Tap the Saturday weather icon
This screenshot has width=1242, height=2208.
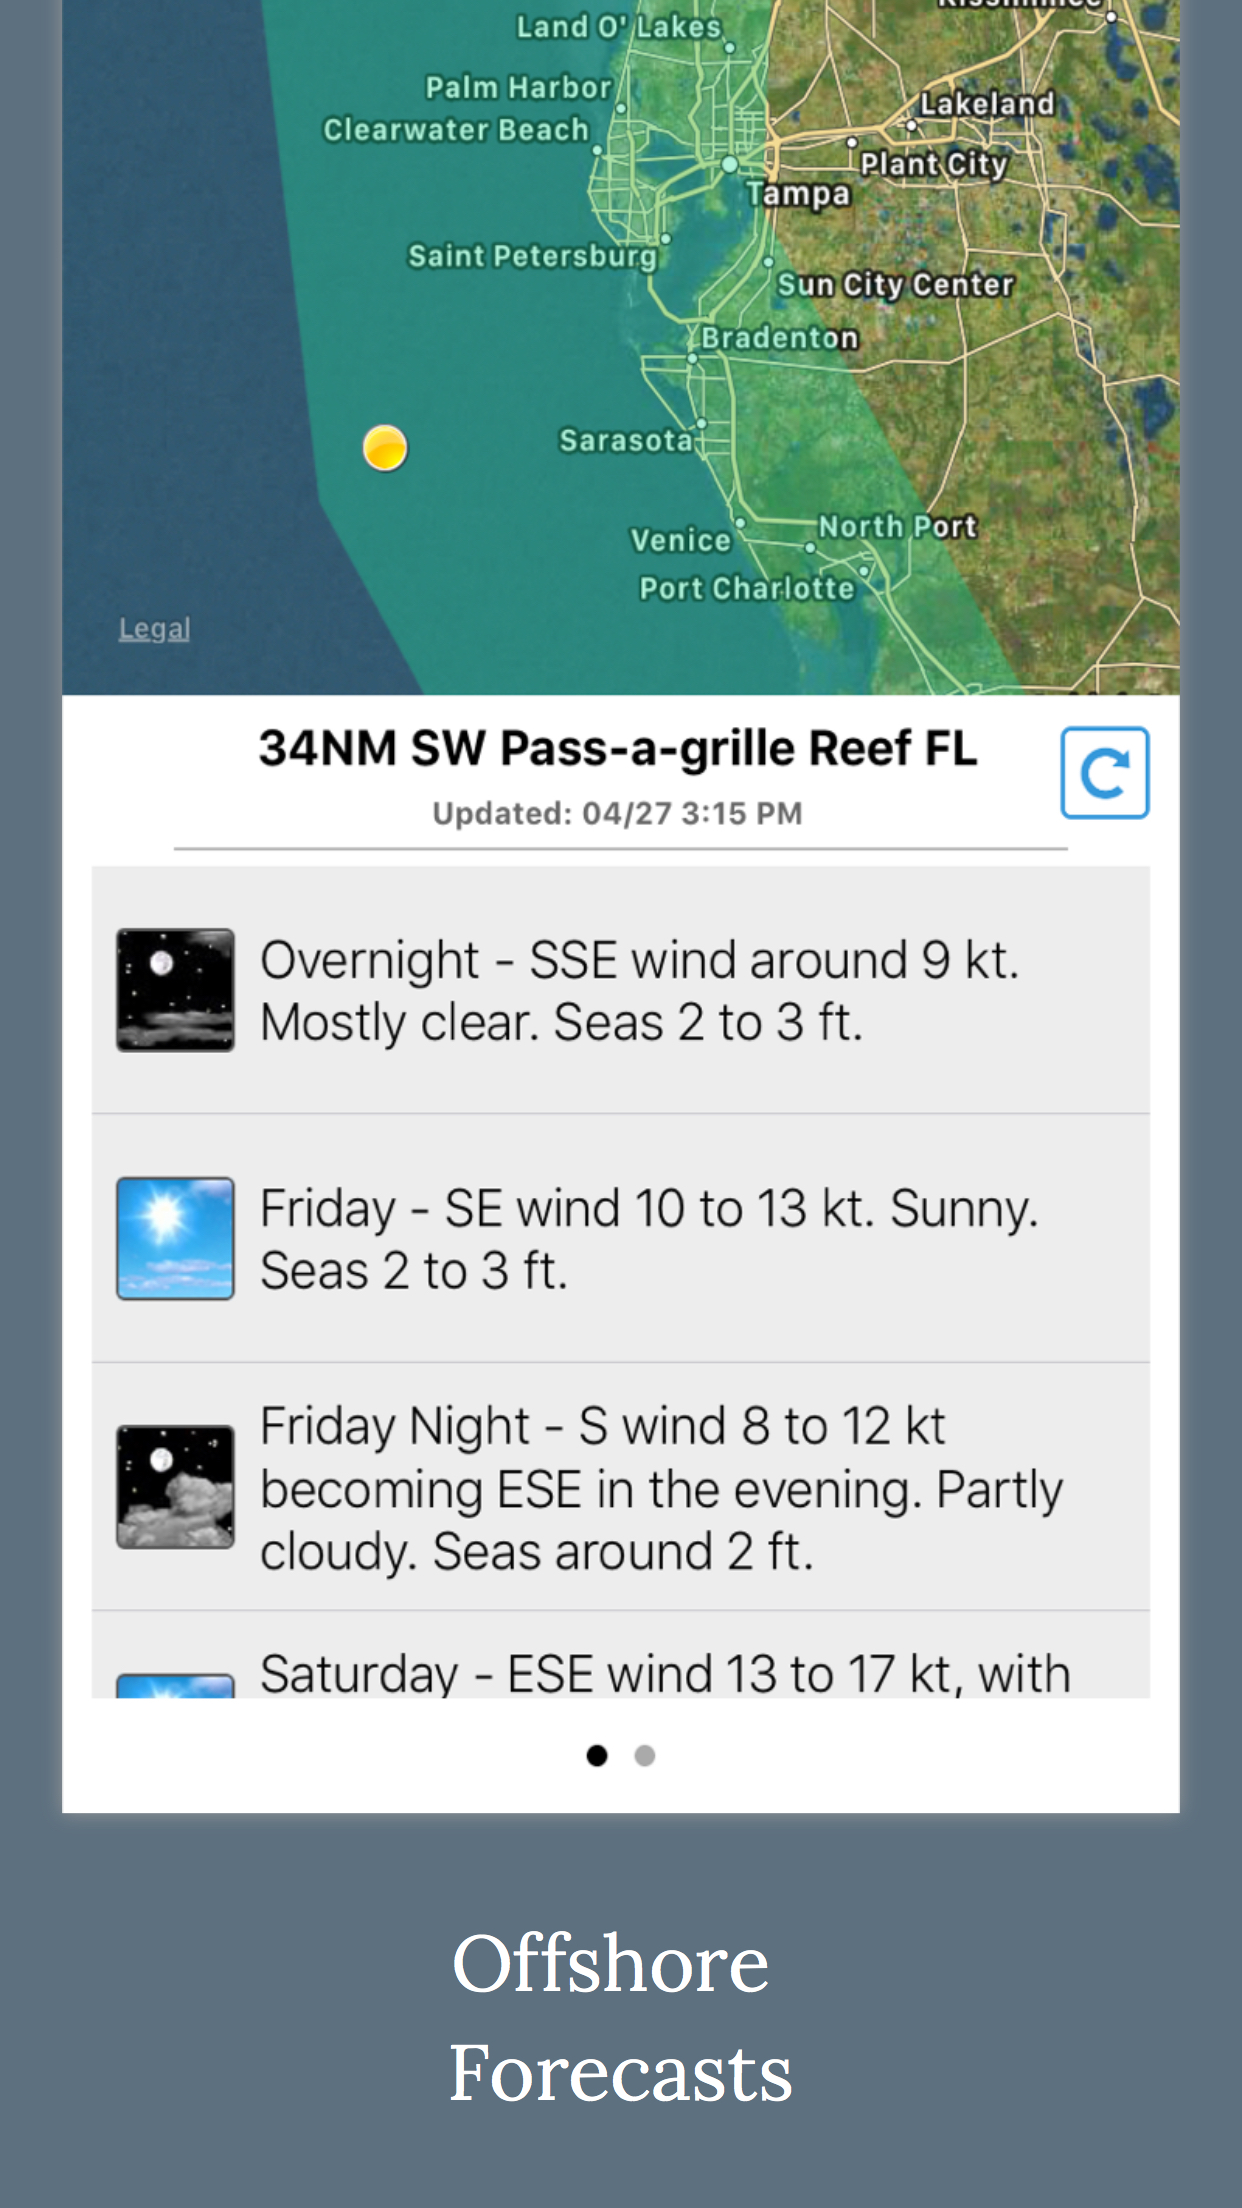pos(176,1686)
